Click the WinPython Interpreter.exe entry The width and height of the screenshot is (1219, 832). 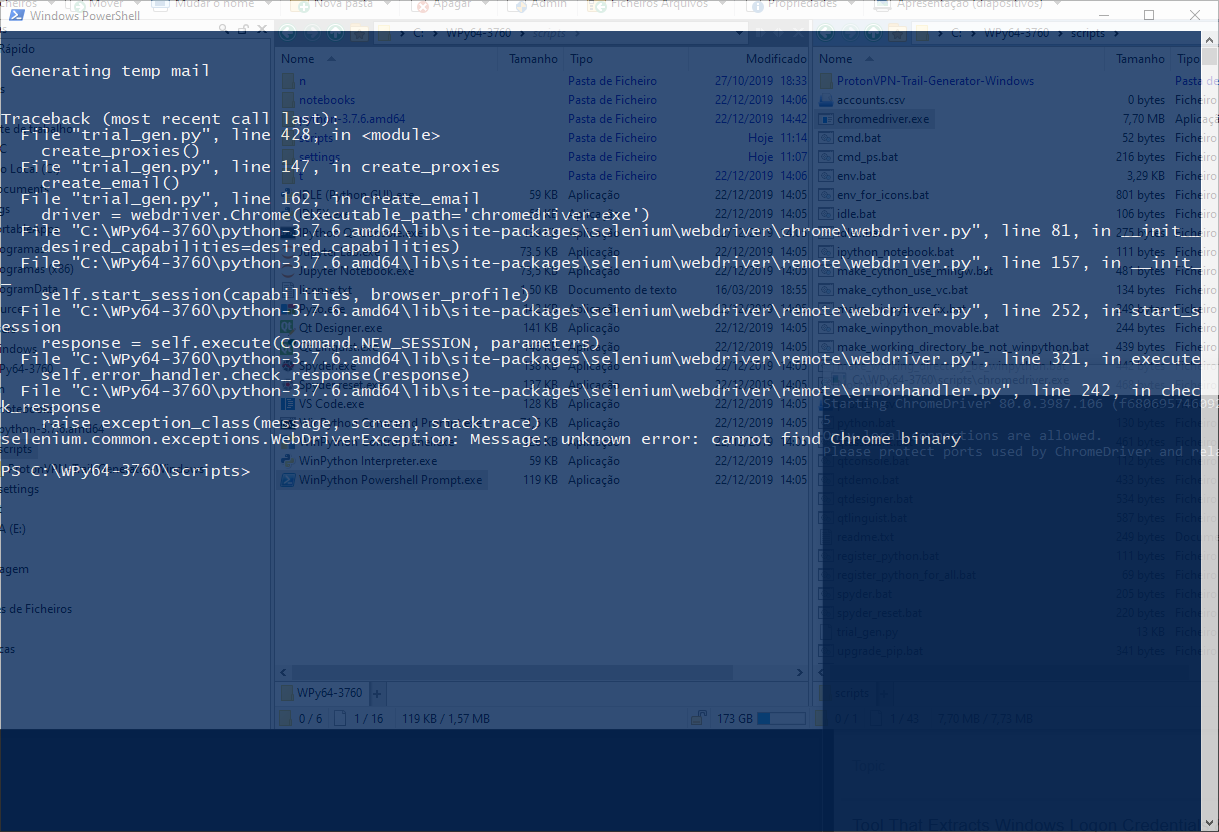pos(367,461)
